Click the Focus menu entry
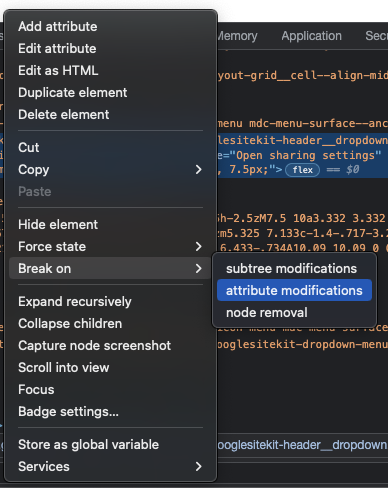The image size is (388, 488). click(x=109, y=390)
